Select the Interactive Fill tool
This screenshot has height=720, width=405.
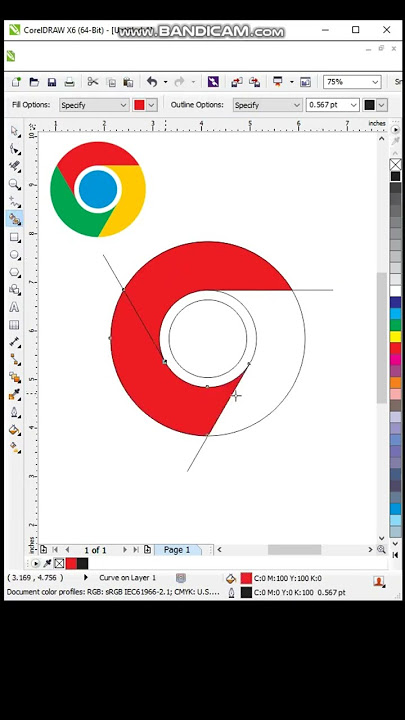click(x=15, y=447)
